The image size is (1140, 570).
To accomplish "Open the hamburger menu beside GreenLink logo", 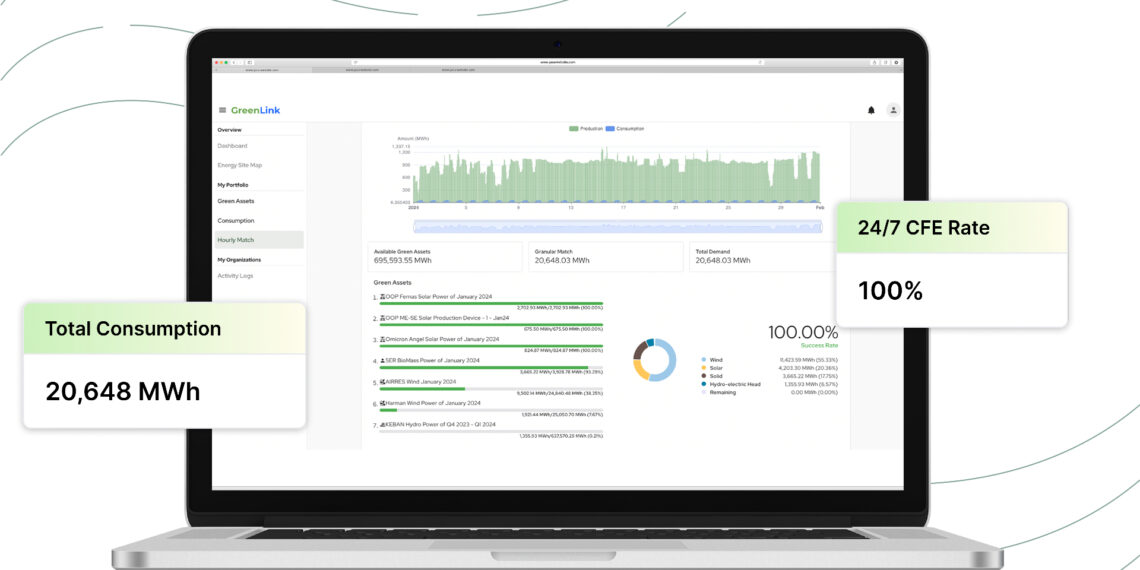I will (x=222, y=110).
